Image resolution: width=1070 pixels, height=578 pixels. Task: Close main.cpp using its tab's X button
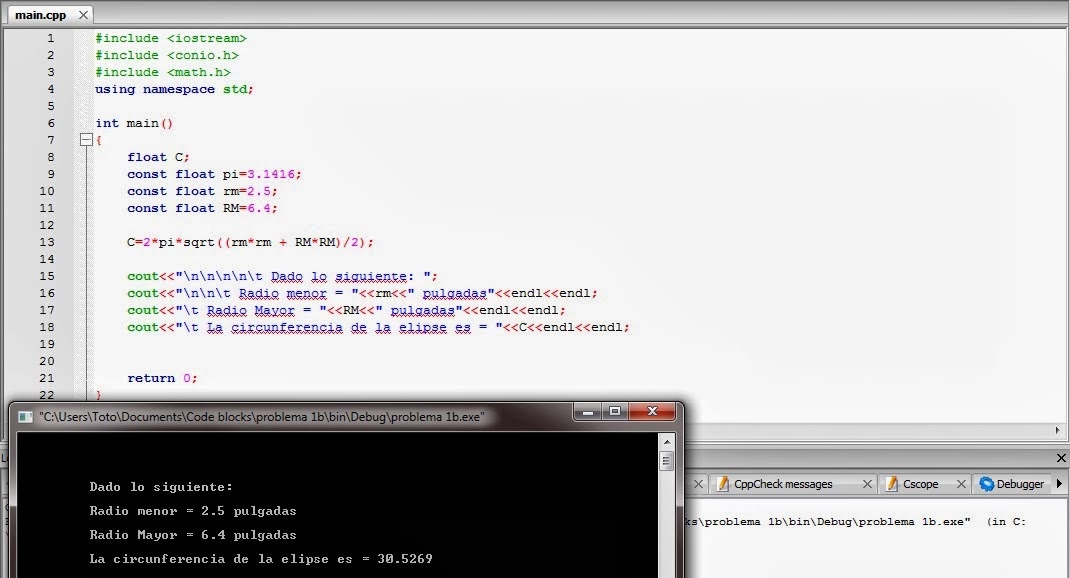pos(83,15)
